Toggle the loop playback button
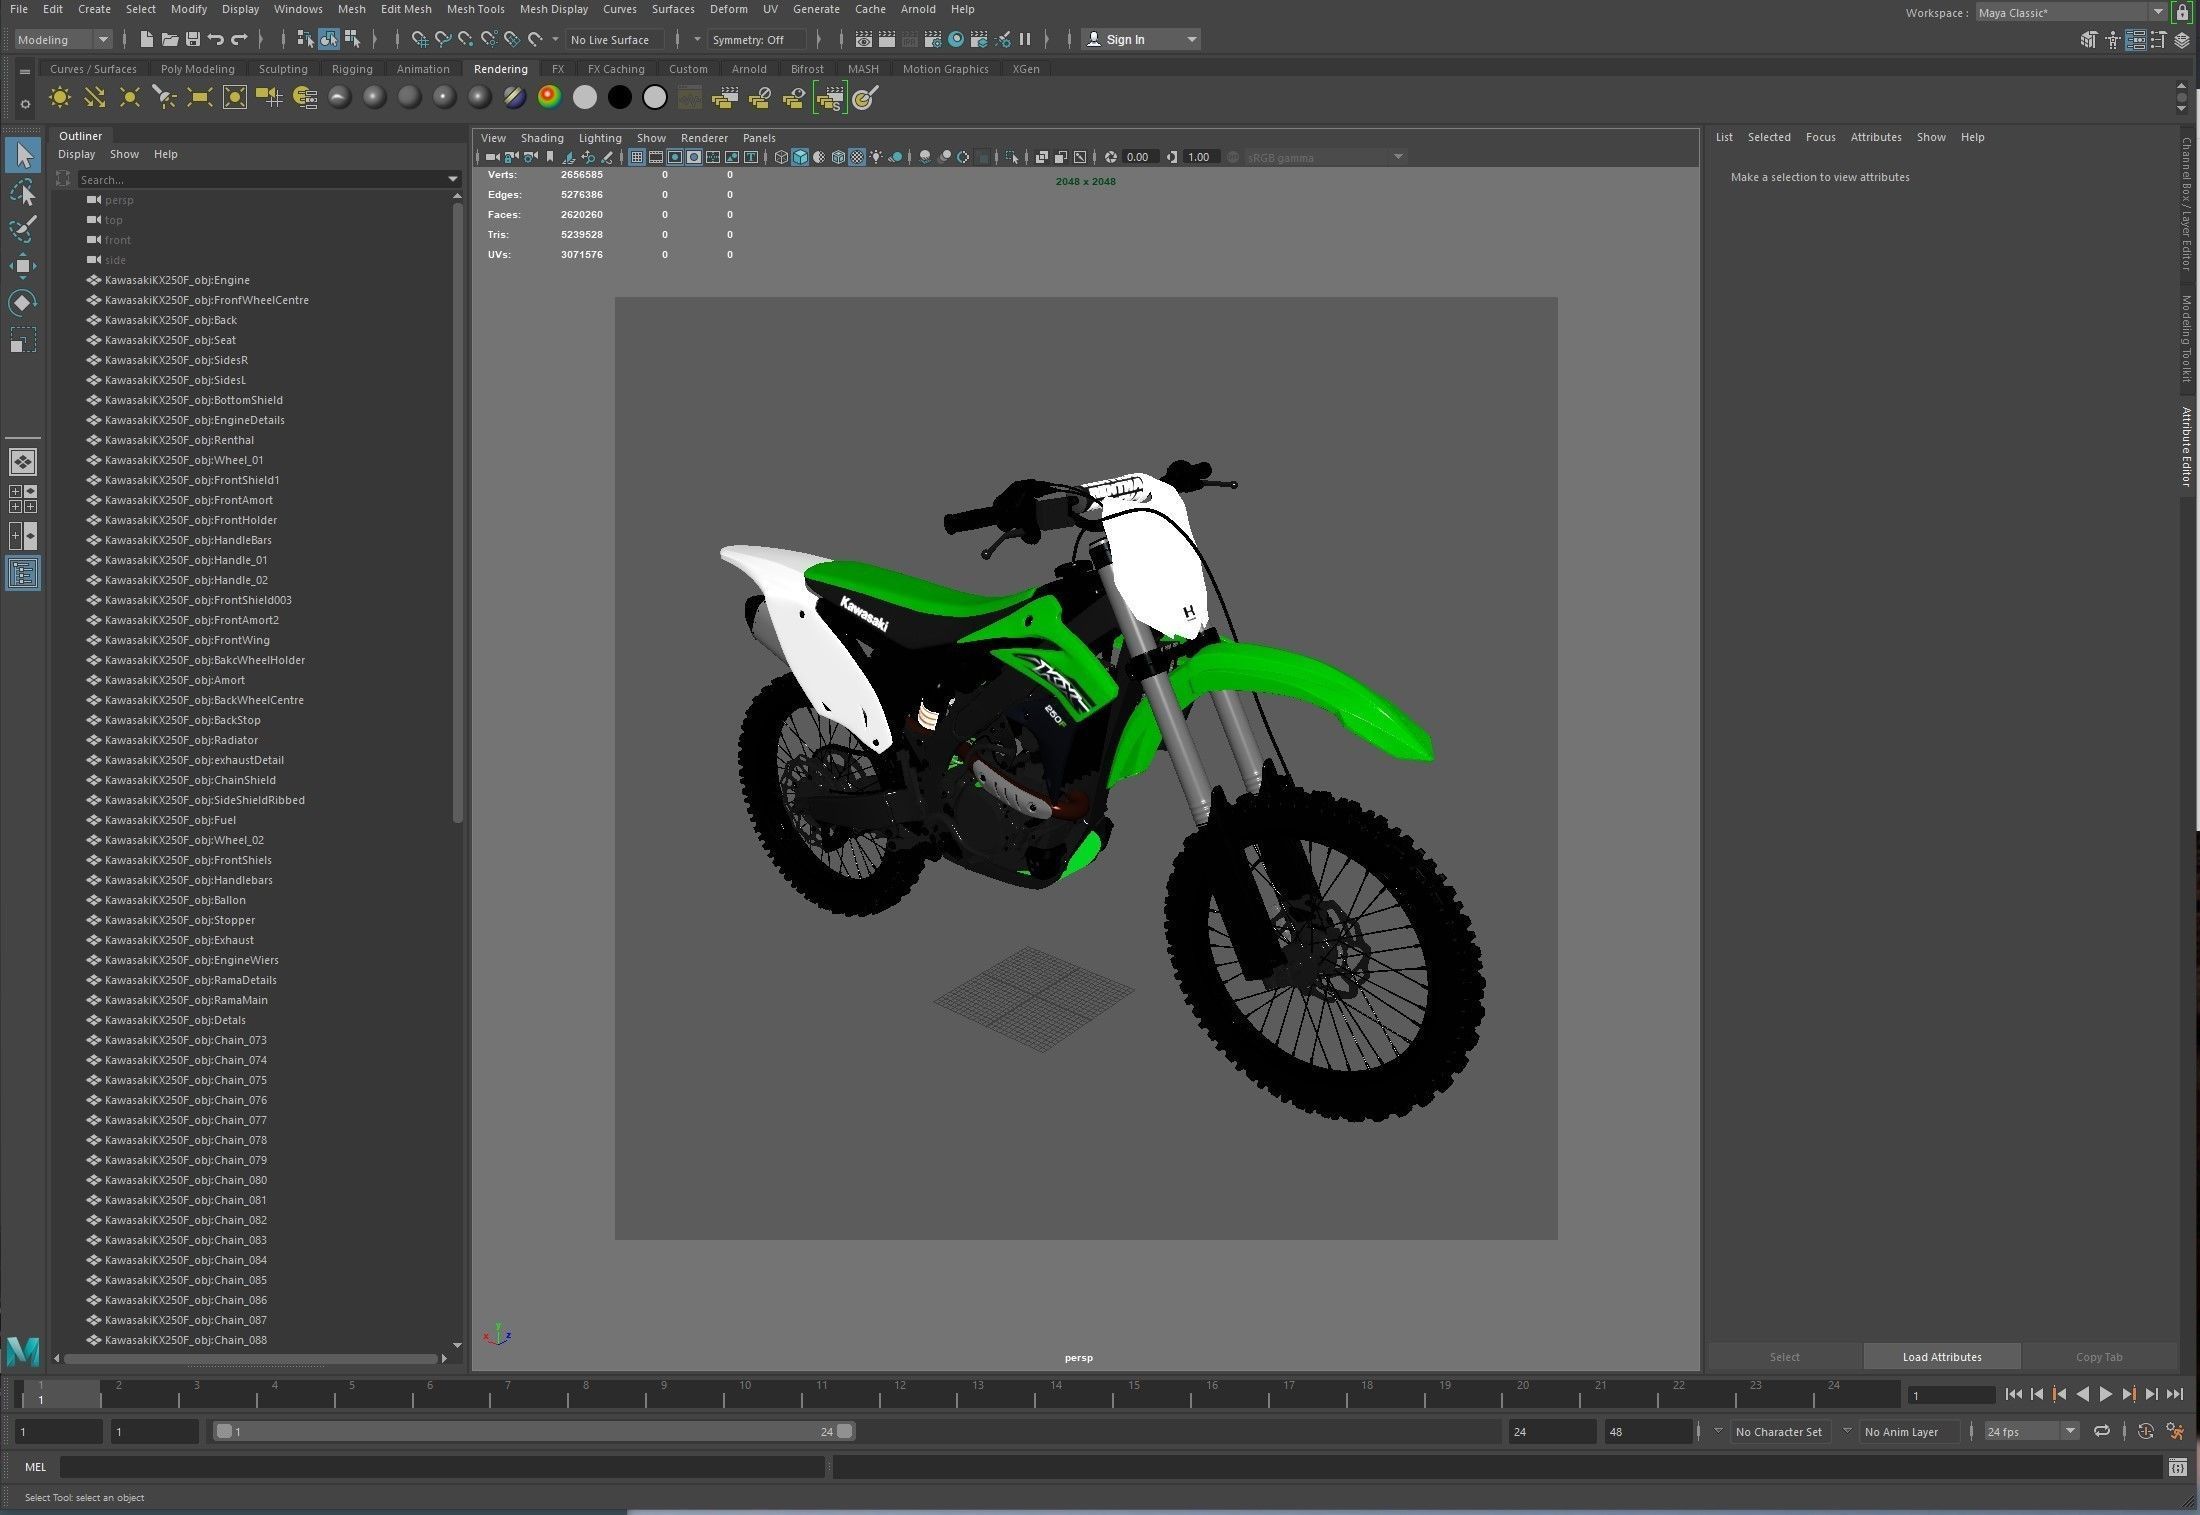 2101,1431
